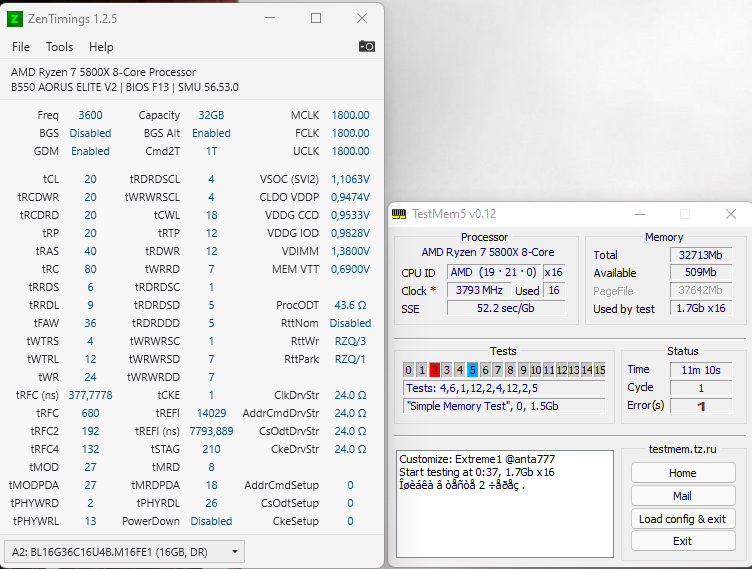Click the red test box 2

[x=435, y=370]
